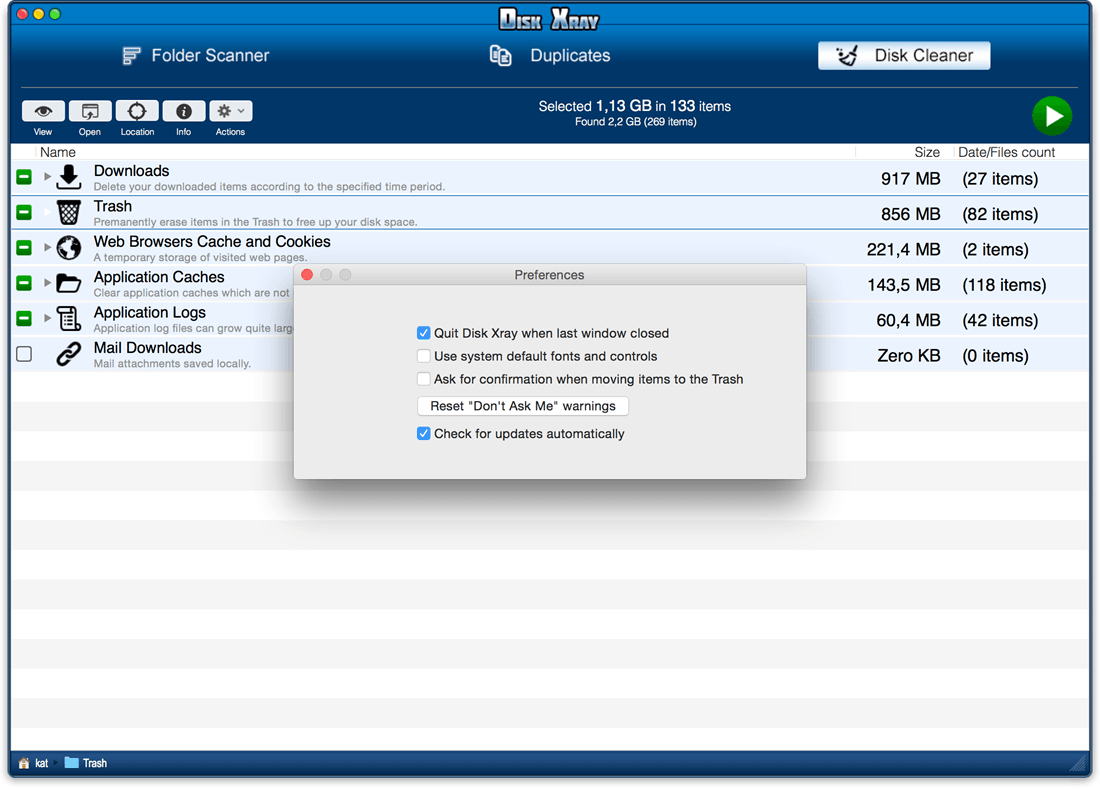
Task: Click the Disk Cleaner broom icon
Action: pos(847,55)
